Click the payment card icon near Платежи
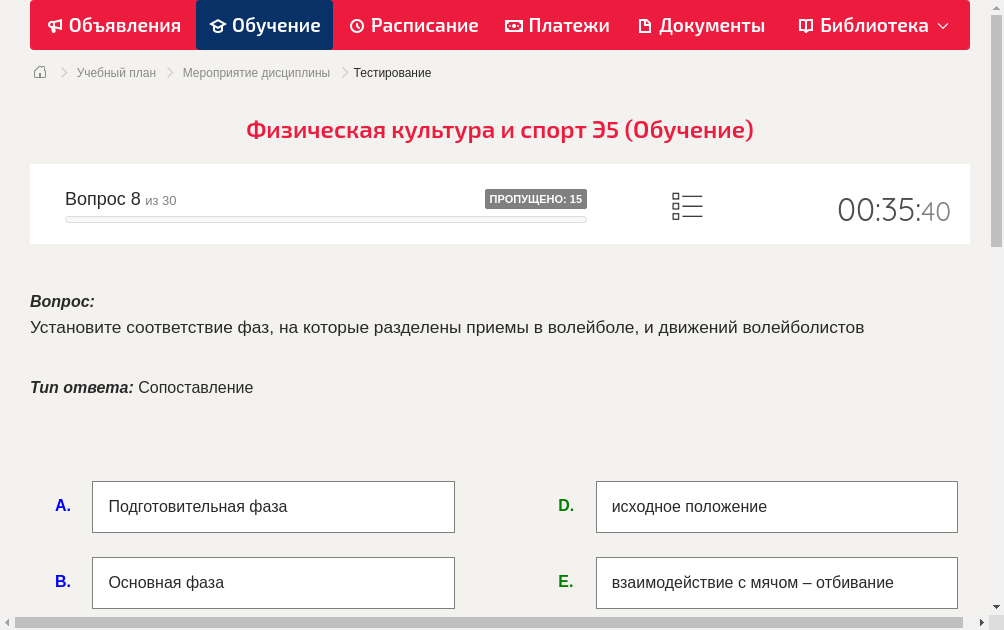 tap(514, 25)
